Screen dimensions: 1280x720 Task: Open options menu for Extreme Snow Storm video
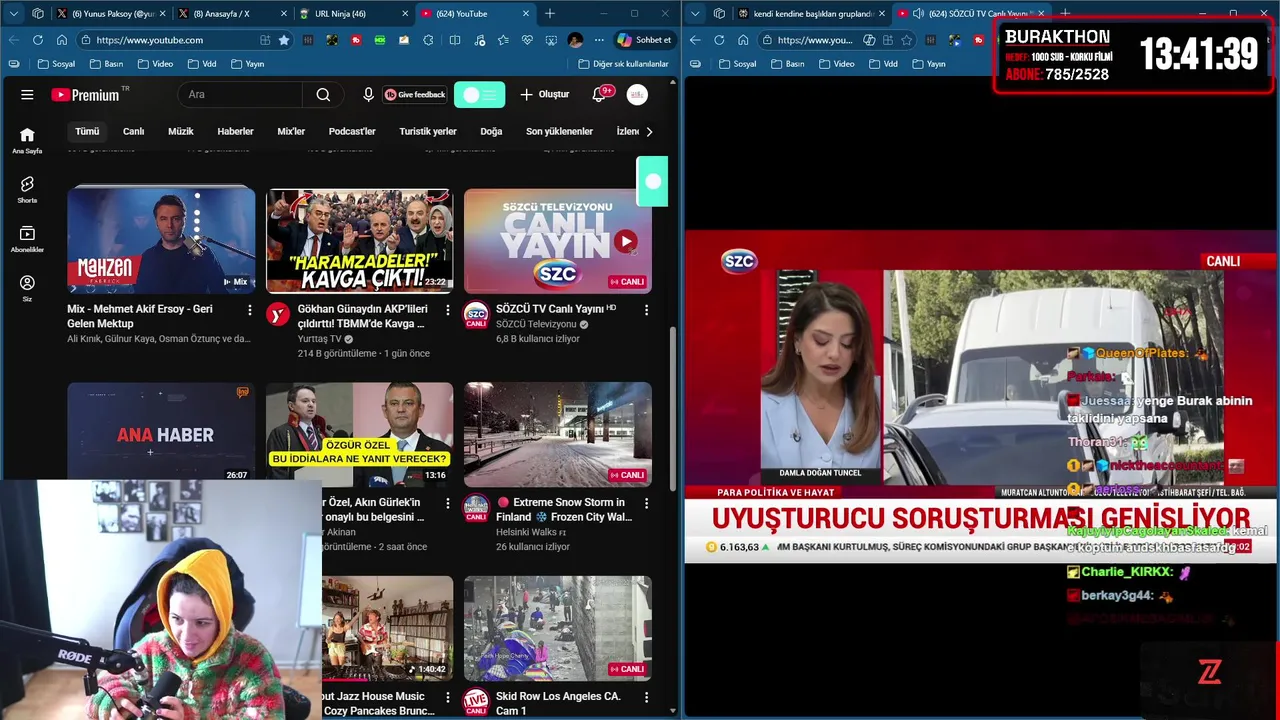point(646,503)
